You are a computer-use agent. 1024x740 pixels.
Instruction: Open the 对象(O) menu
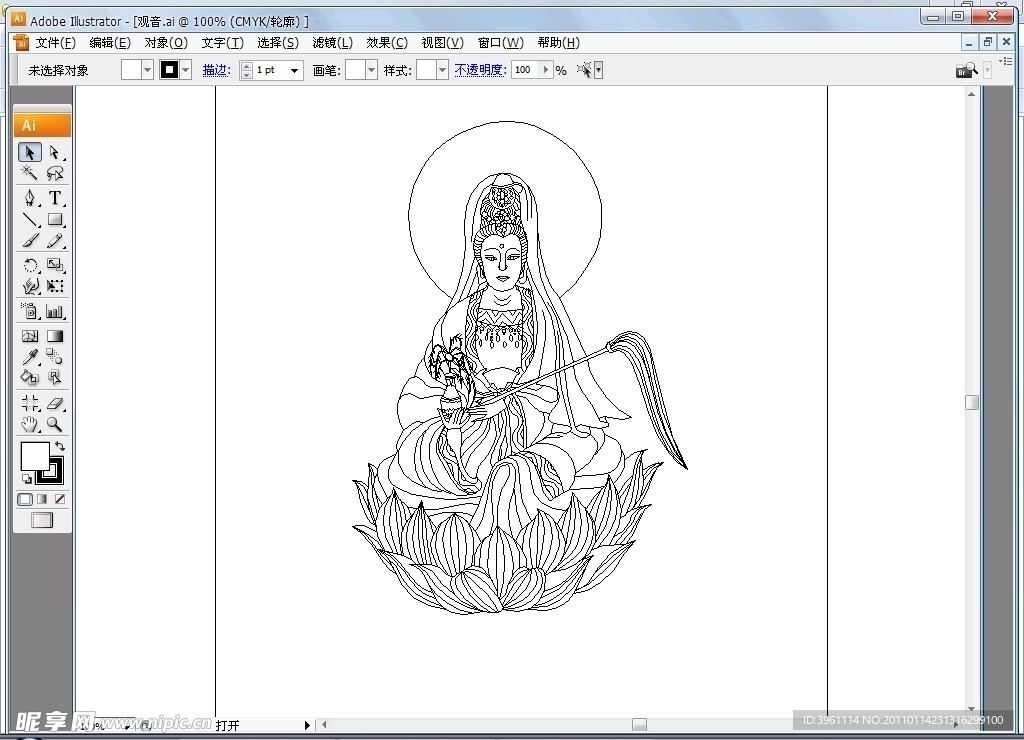(x=166, y=42)
